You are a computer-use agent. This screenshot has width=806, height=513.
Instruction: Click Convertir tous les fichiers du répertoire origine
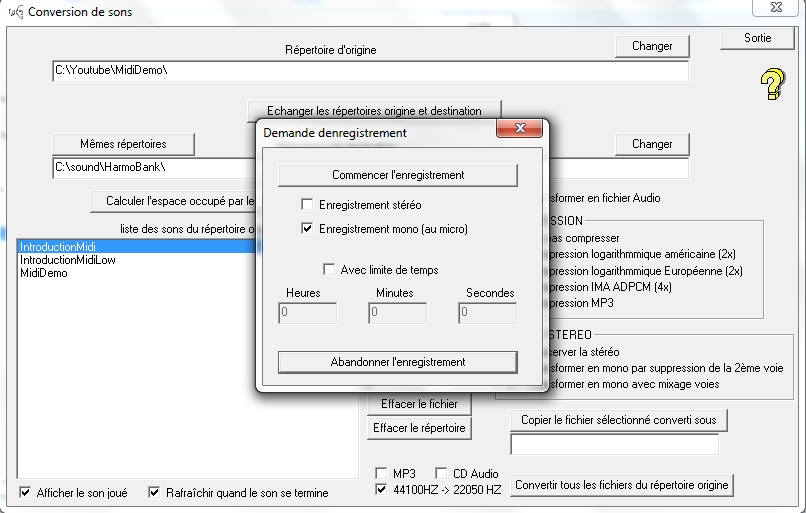(x=622, y=485)
